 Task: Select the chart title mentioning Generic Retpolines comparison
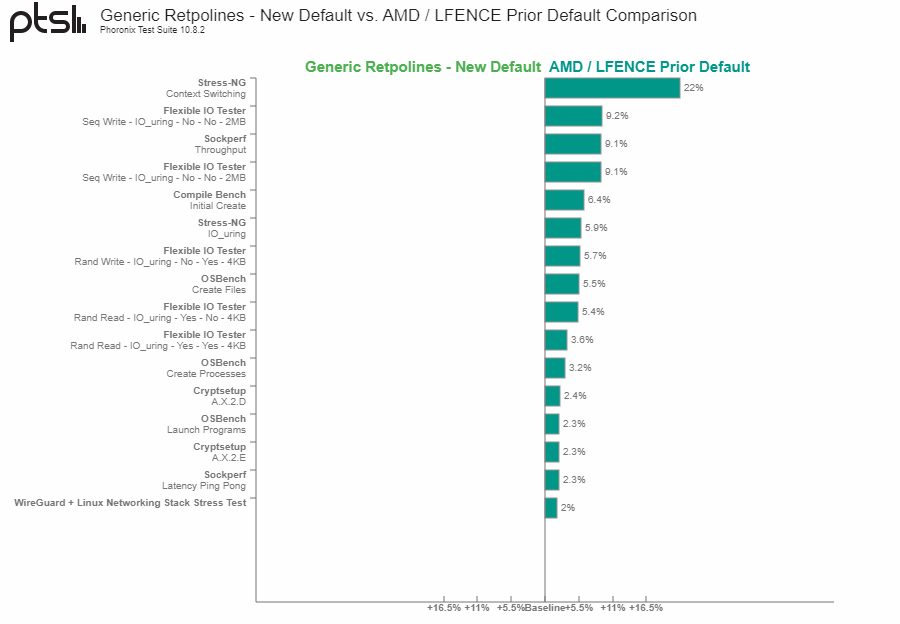(398, 15)
